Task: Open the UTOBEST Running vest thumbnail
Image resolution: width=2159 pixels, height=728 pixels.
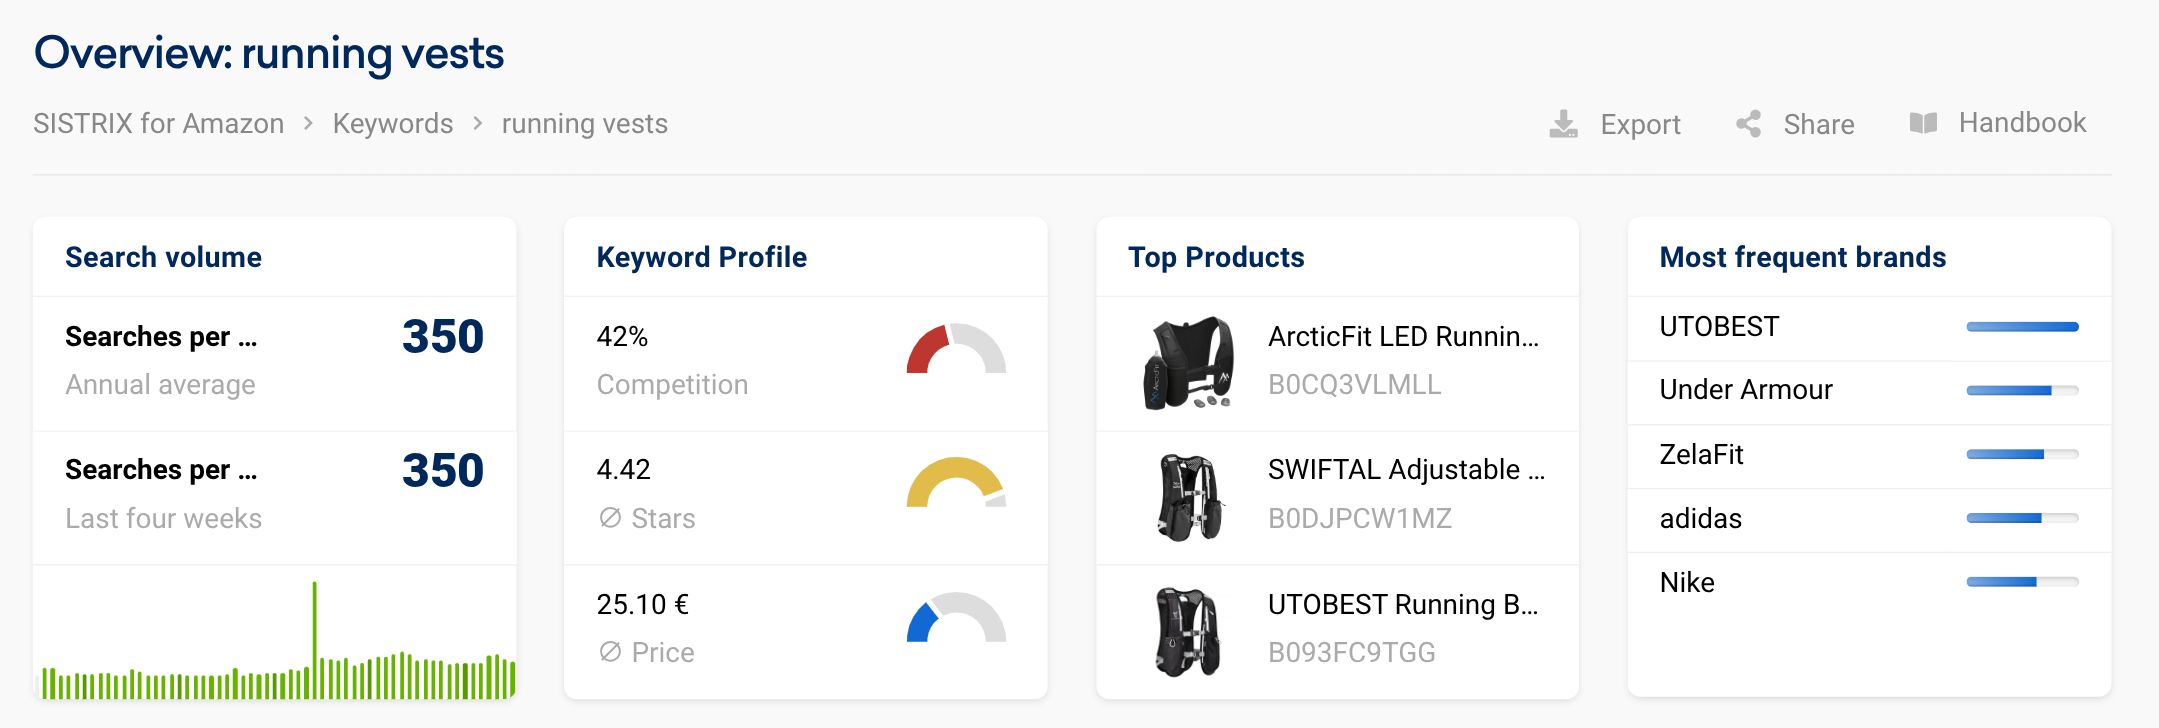Action: (x=1188, y=632)
